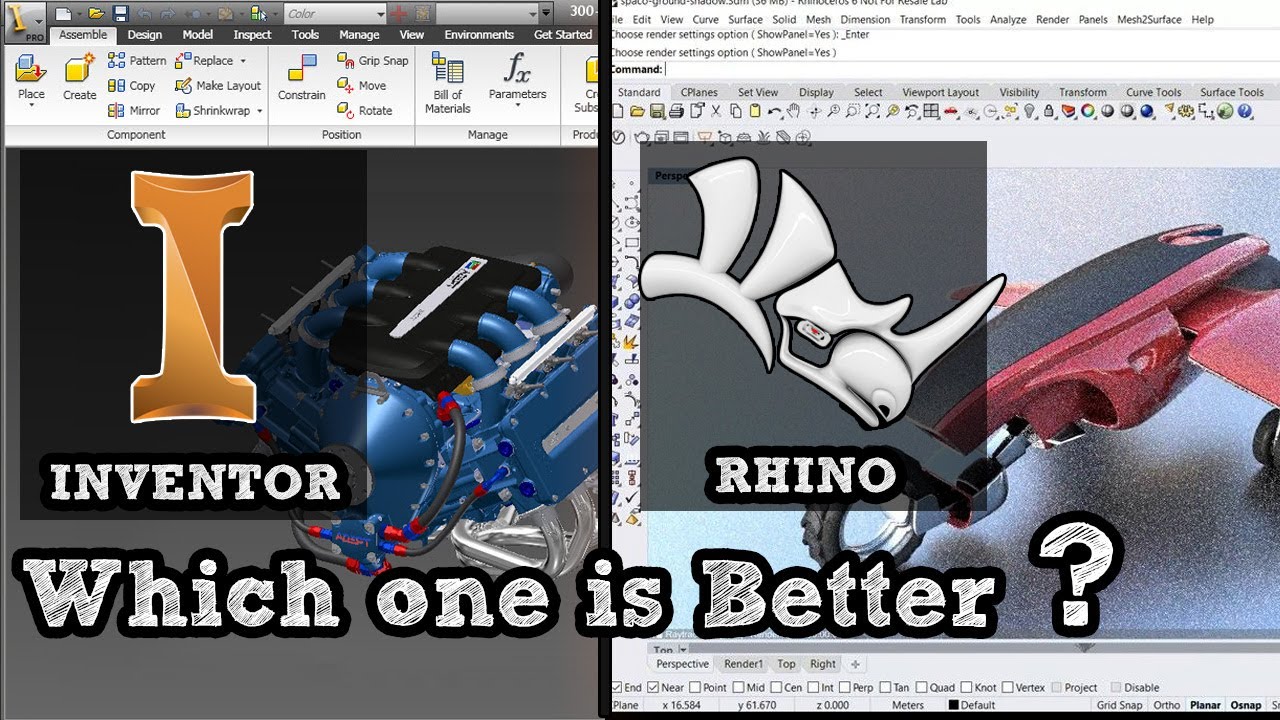The height and width of the screenshot is (720, 1280).
Task: Click Open folder icon in Inventor quick access
Action: (96, 13)
